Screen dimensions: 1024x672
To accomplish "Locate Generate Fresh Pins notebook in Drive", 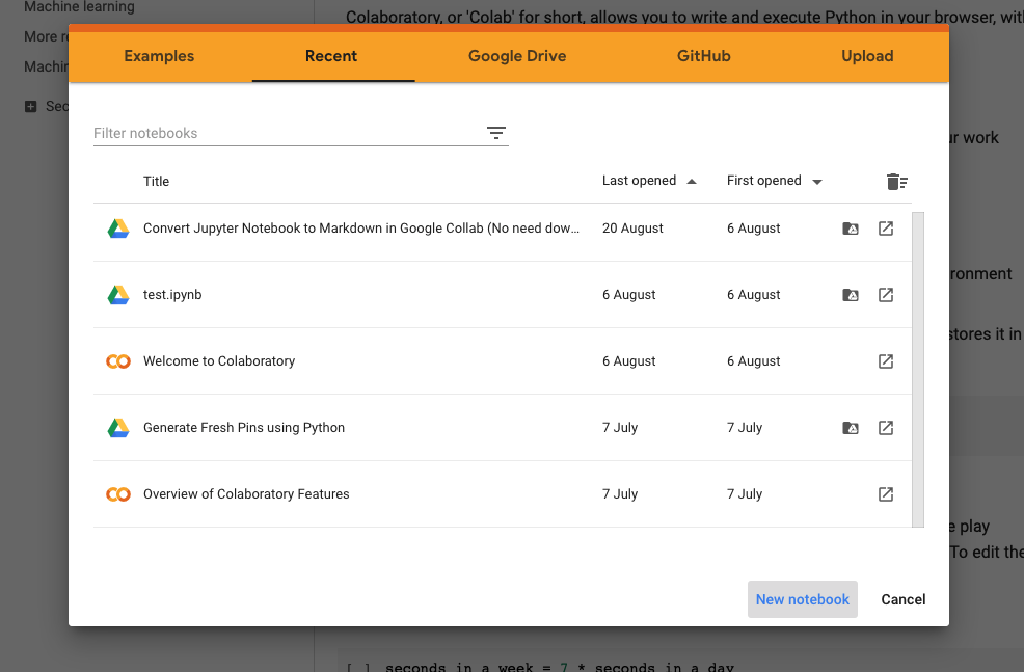I will click(850, 428).
